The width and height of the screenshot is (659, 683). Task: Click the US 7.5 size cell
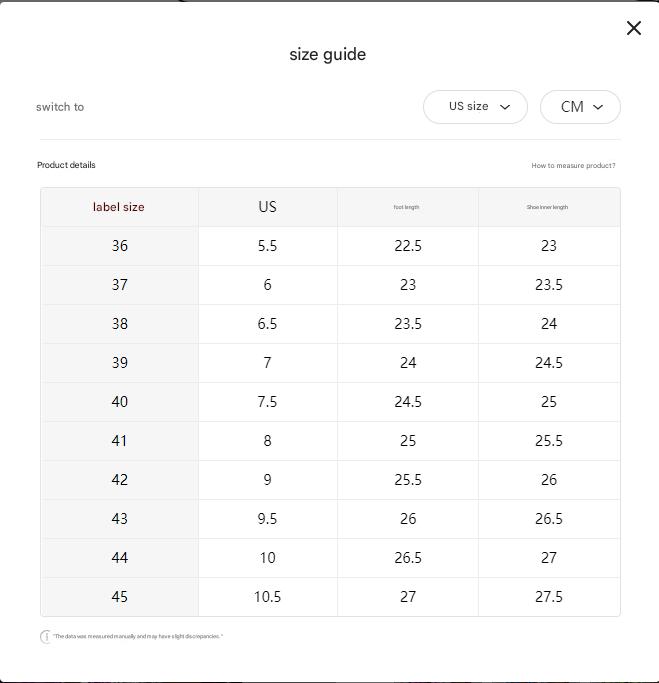pyautogui.click(x=267, y=402)
